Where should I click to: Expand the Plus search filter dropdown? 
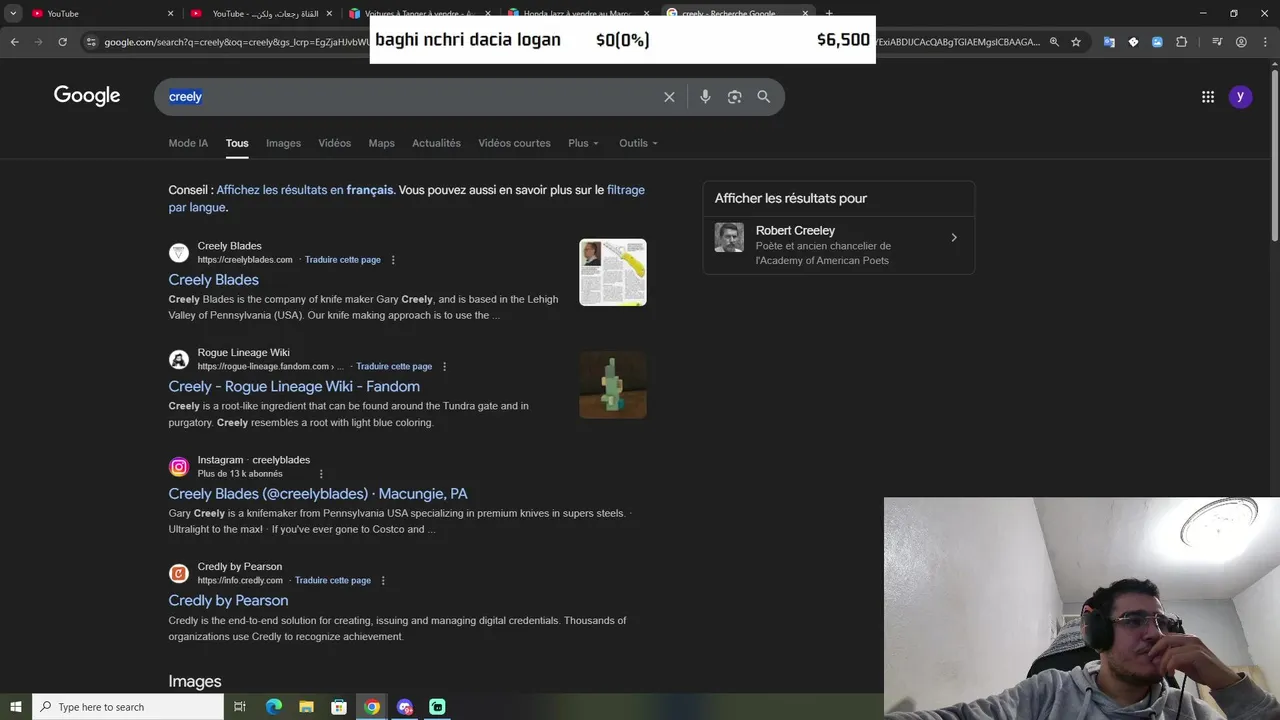tap(583, 143)
